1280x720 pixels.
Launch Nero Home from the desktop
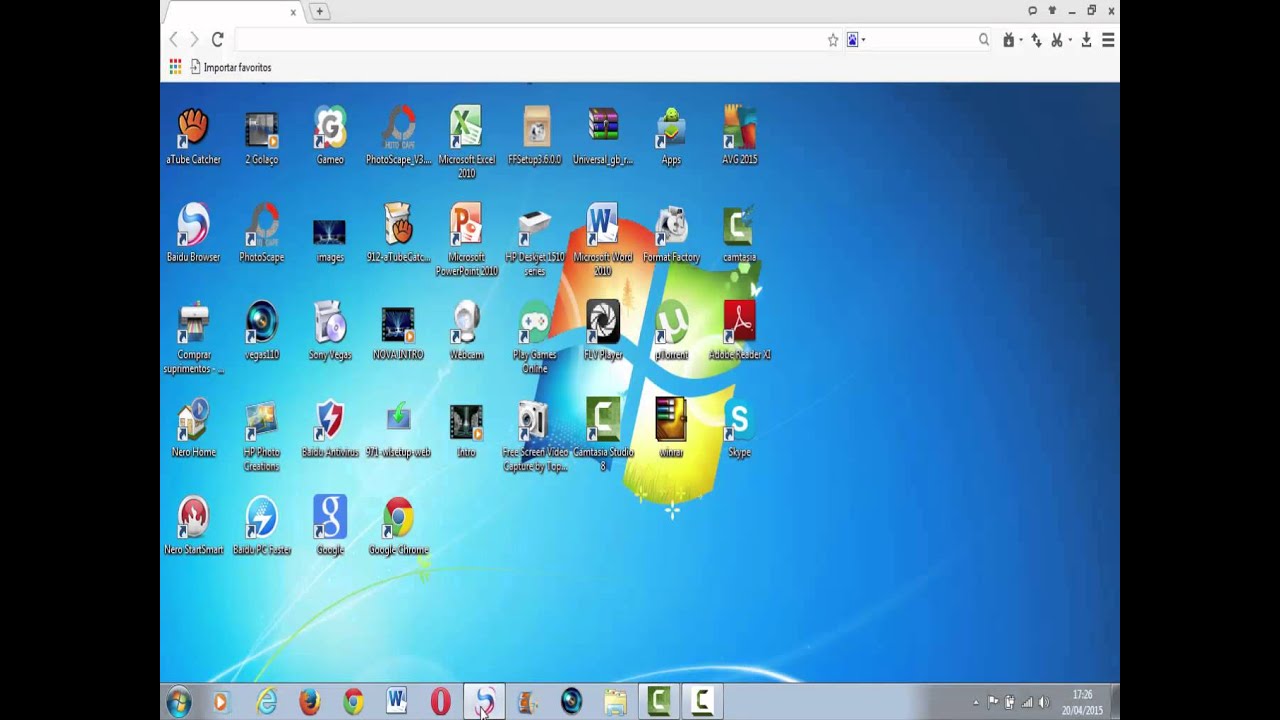pyautogui.click(x=193, y=428)
